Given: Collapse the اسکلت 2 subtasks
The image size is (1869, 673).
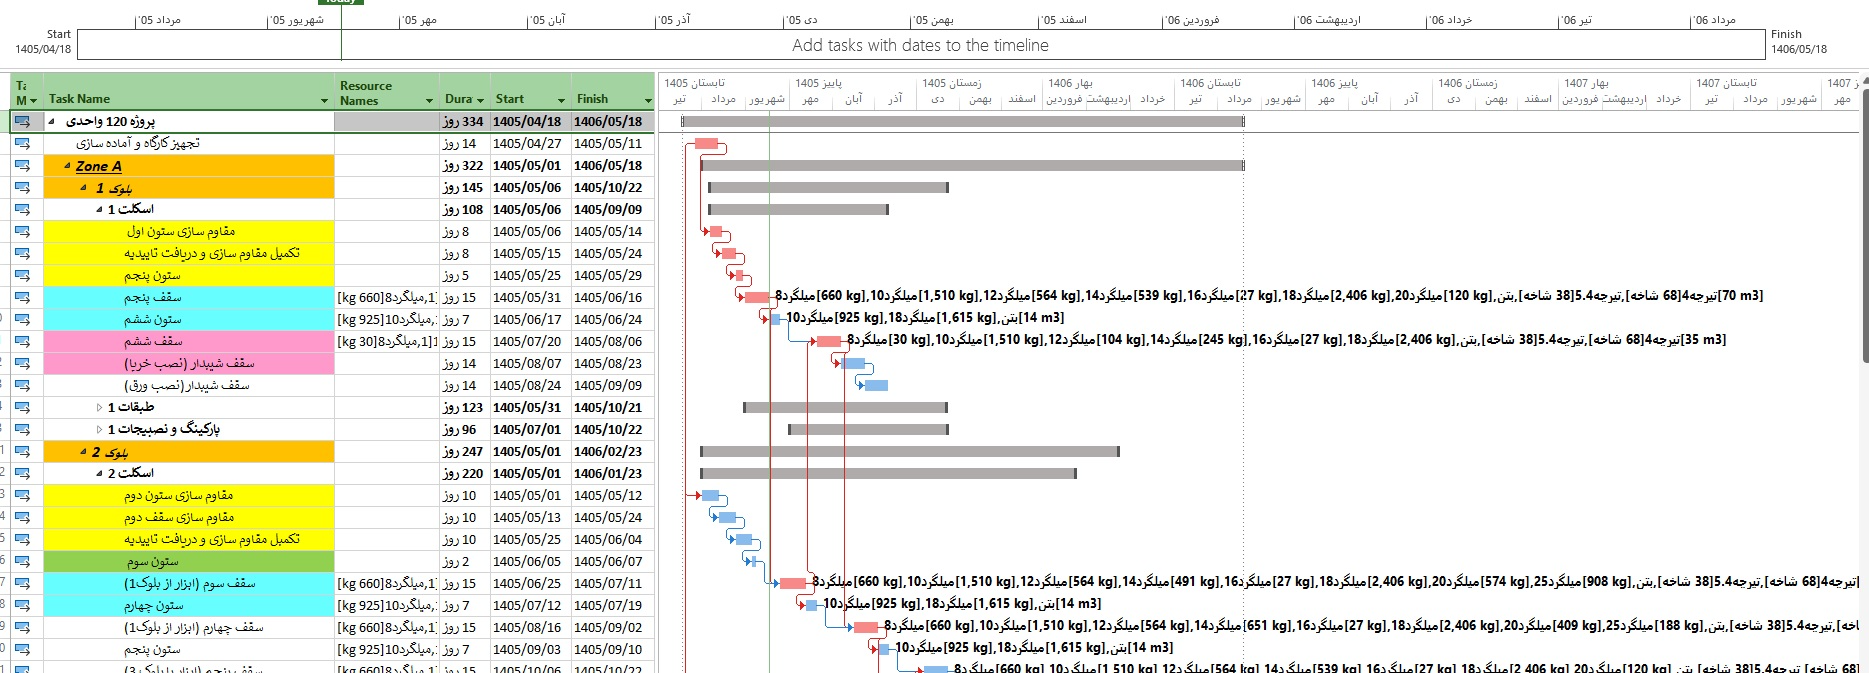Looking at the screenshot, I should tap(99, 473).
